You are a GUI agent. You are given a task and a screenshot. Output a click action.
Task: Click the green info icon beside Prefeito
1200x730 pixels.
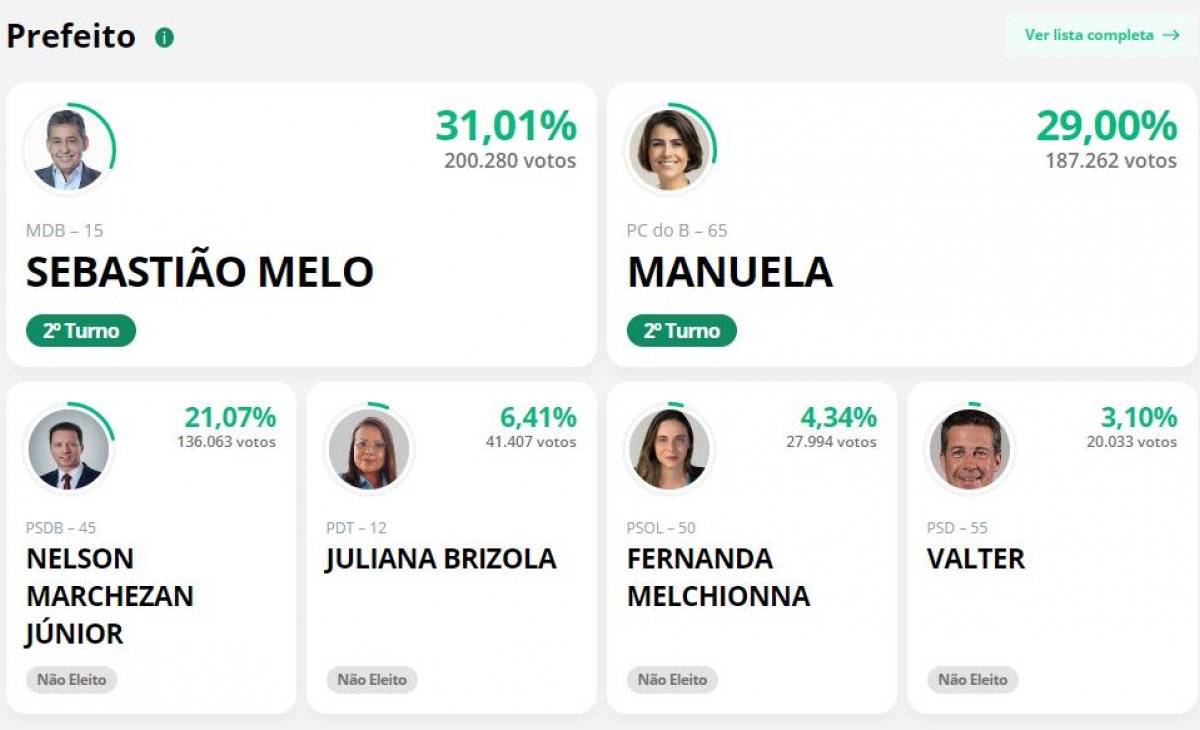coord(164,38)
